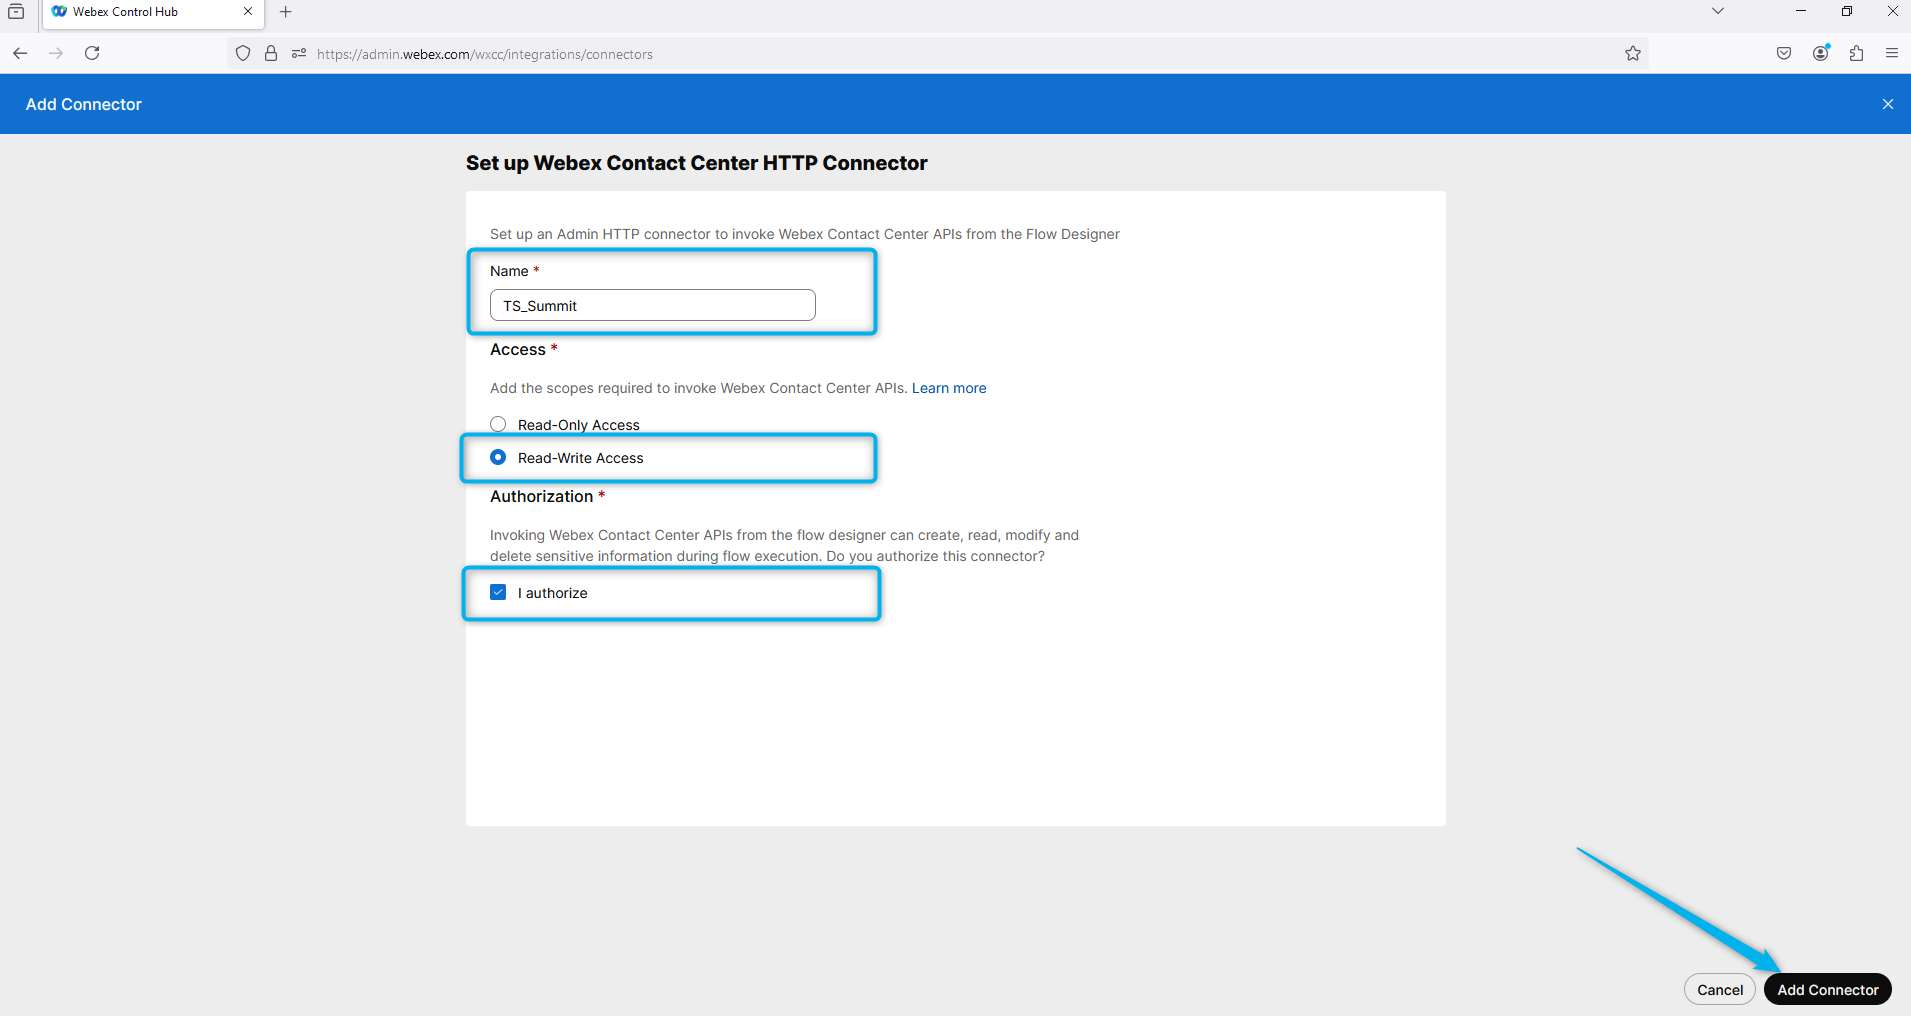Expand the list all tabs chevron
1911x1016 pixels.
coord(1718,11)
